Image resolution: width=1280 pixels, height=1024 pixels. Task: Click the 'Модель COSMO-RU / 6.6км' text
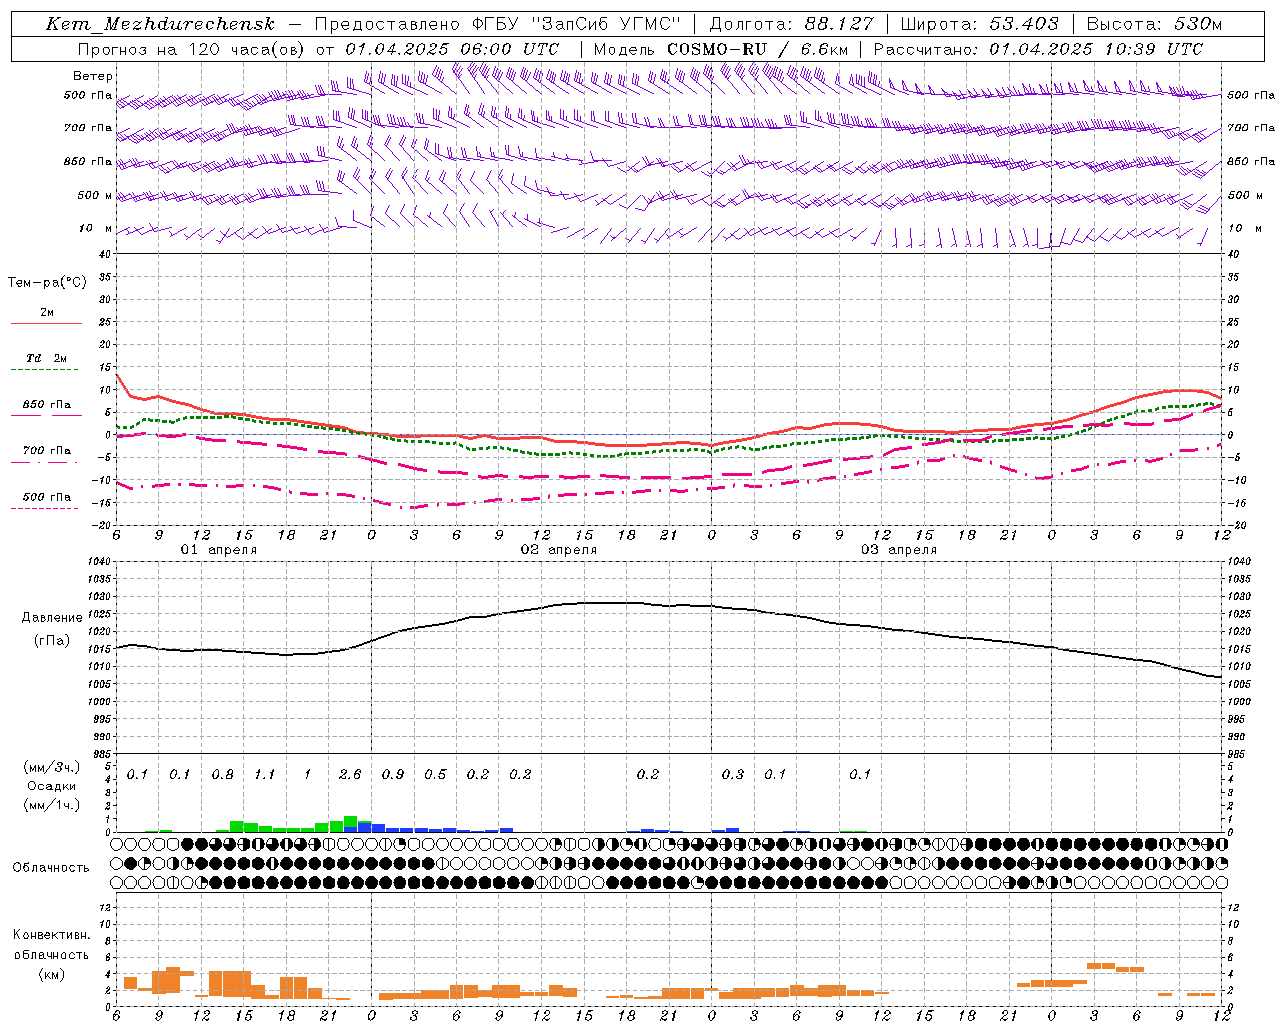[720, 49]
